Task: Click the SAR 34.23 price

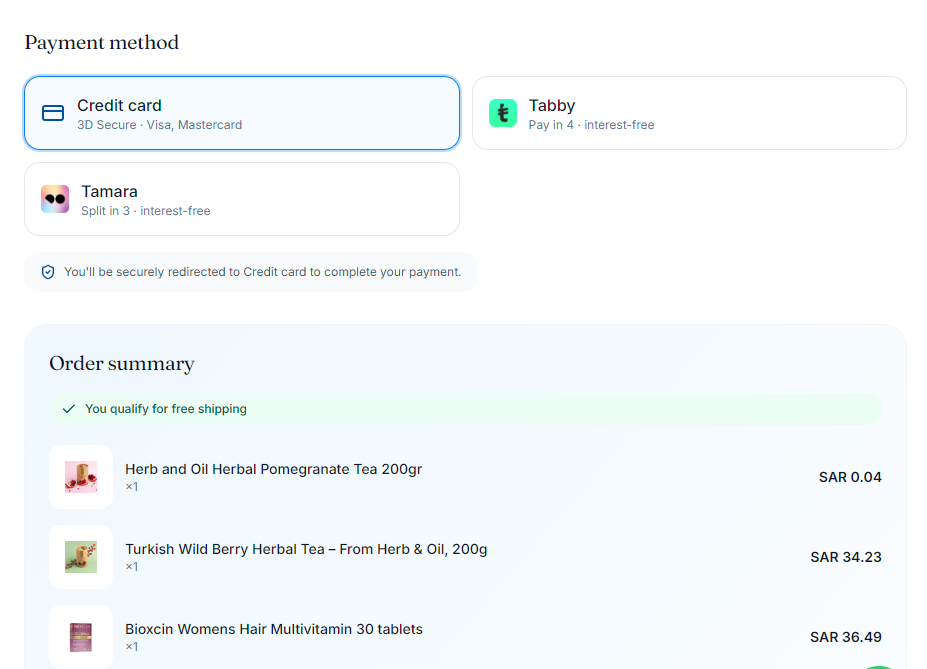Action: click(x=846, y=557)
